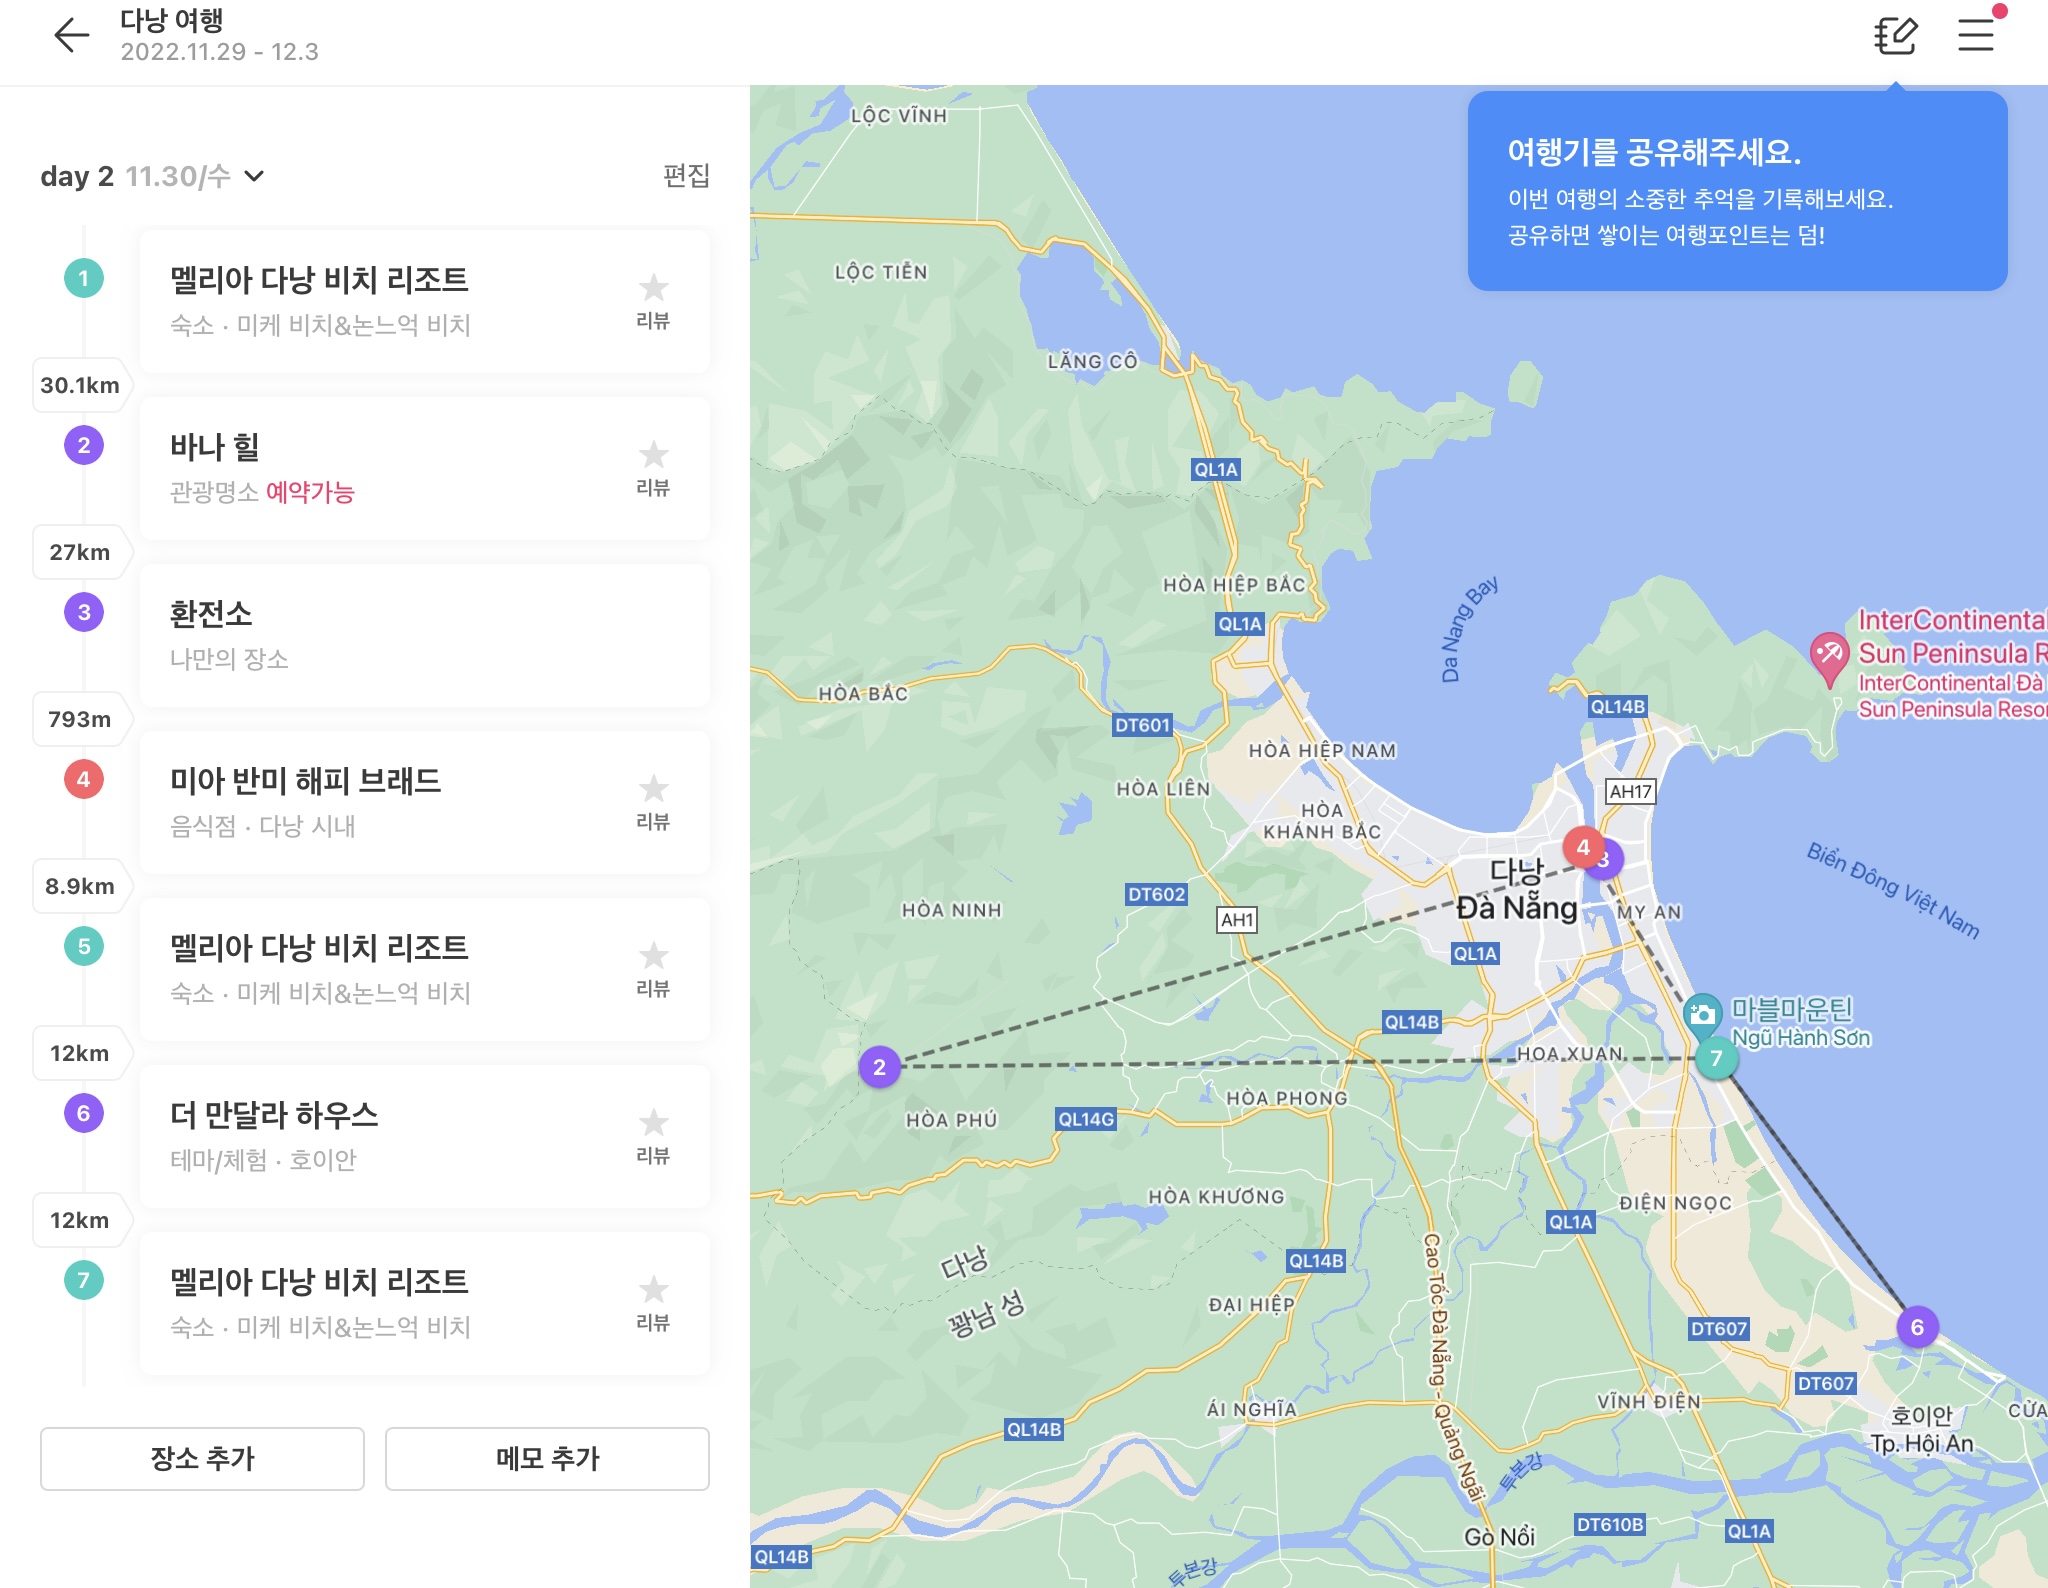Click the 편집 edit button

click(686, 176)
